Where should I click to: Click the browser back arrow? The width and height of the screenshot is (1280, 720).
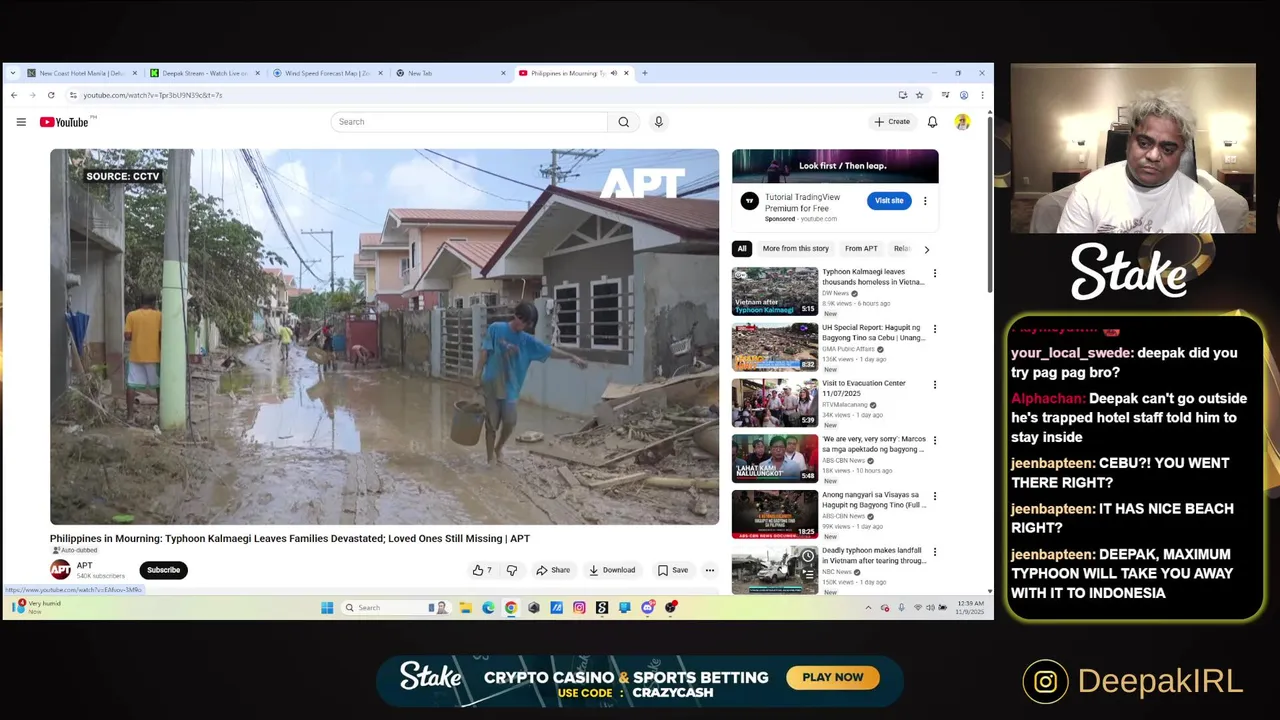[x=14, y=95]
